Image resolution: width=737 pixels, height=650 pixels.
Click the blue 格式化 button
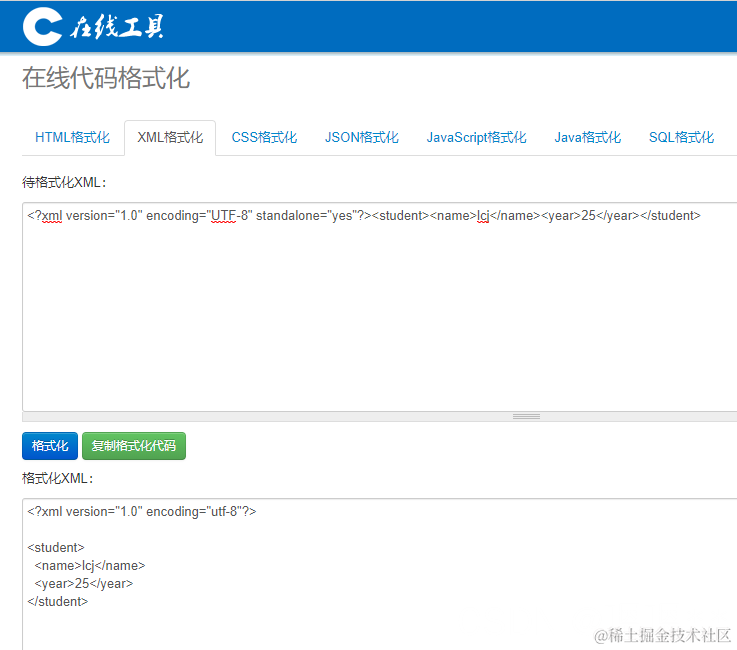click(x=50, y=446)
